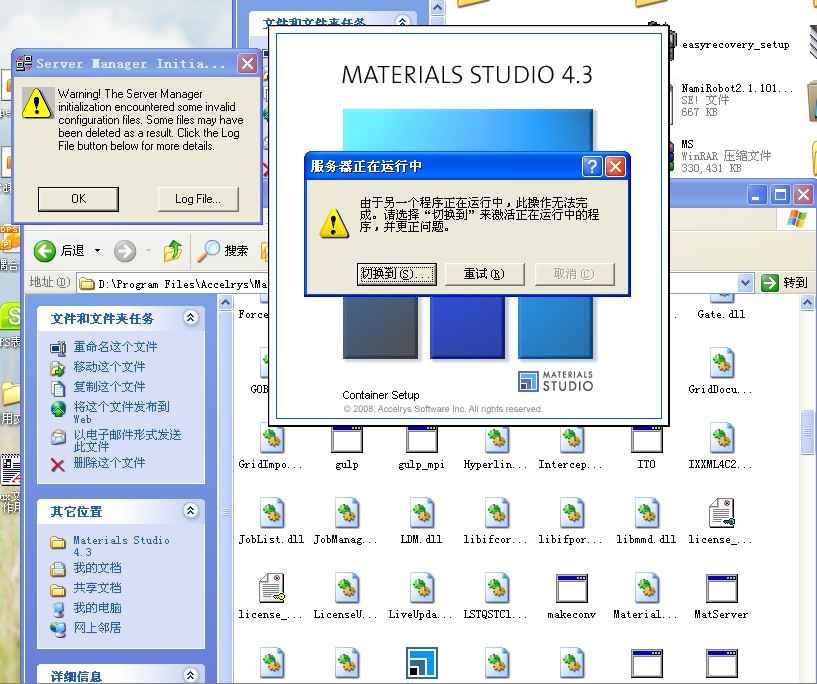This screenshot has height=684, width=817.
Task: Select the makeconv executable icon
Action: tap(572, 589)
